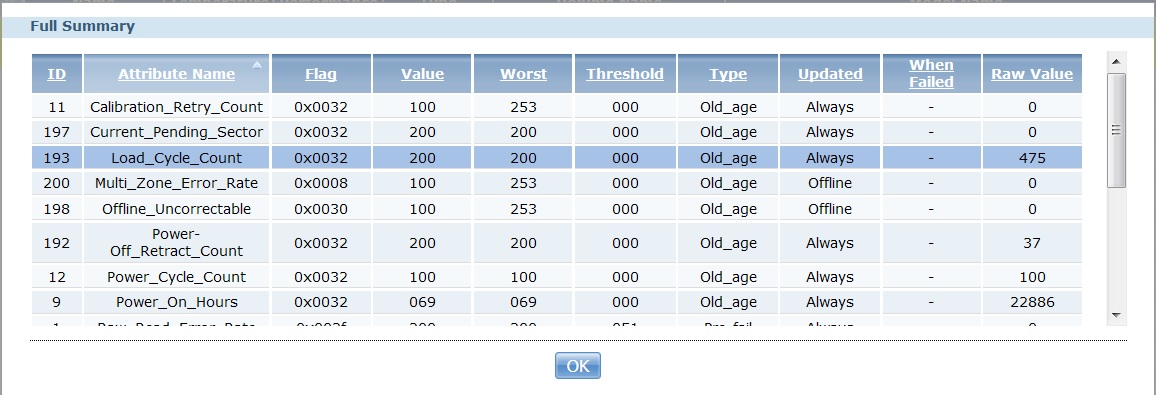Click ID cell 11
The width and height of the screenshot is (1156, 395).
click(57, 107)
